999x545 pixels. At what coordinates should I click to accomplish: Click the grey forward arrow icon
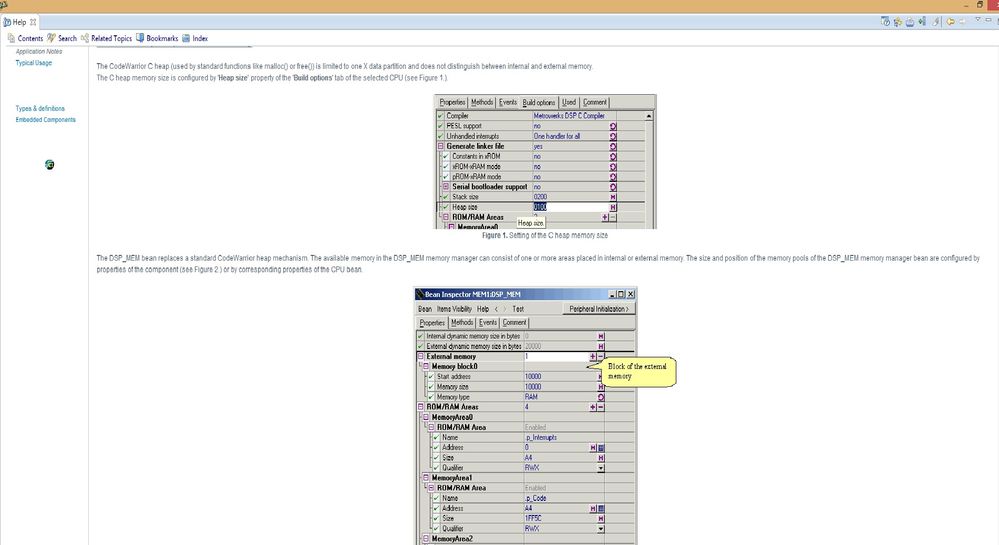(963, 21)
